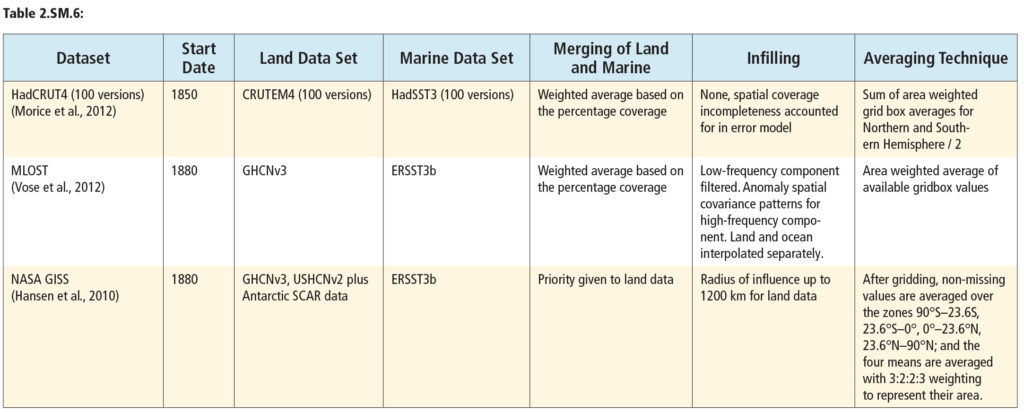The height and width of the screenshot is (412, 1024).
Task: Click the CRUTEM4 (100 versions) cell
Action: (307, 95)
